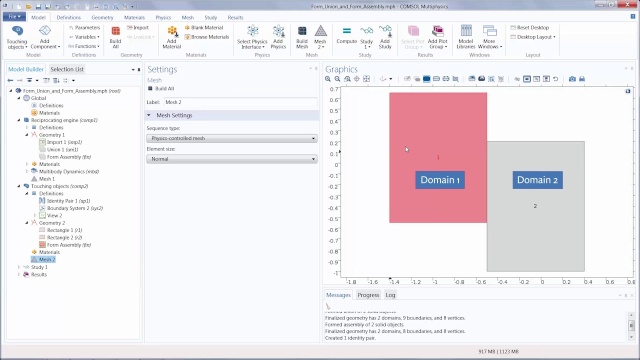Click the Save icon in quick access toolbar

pos(38,7)
